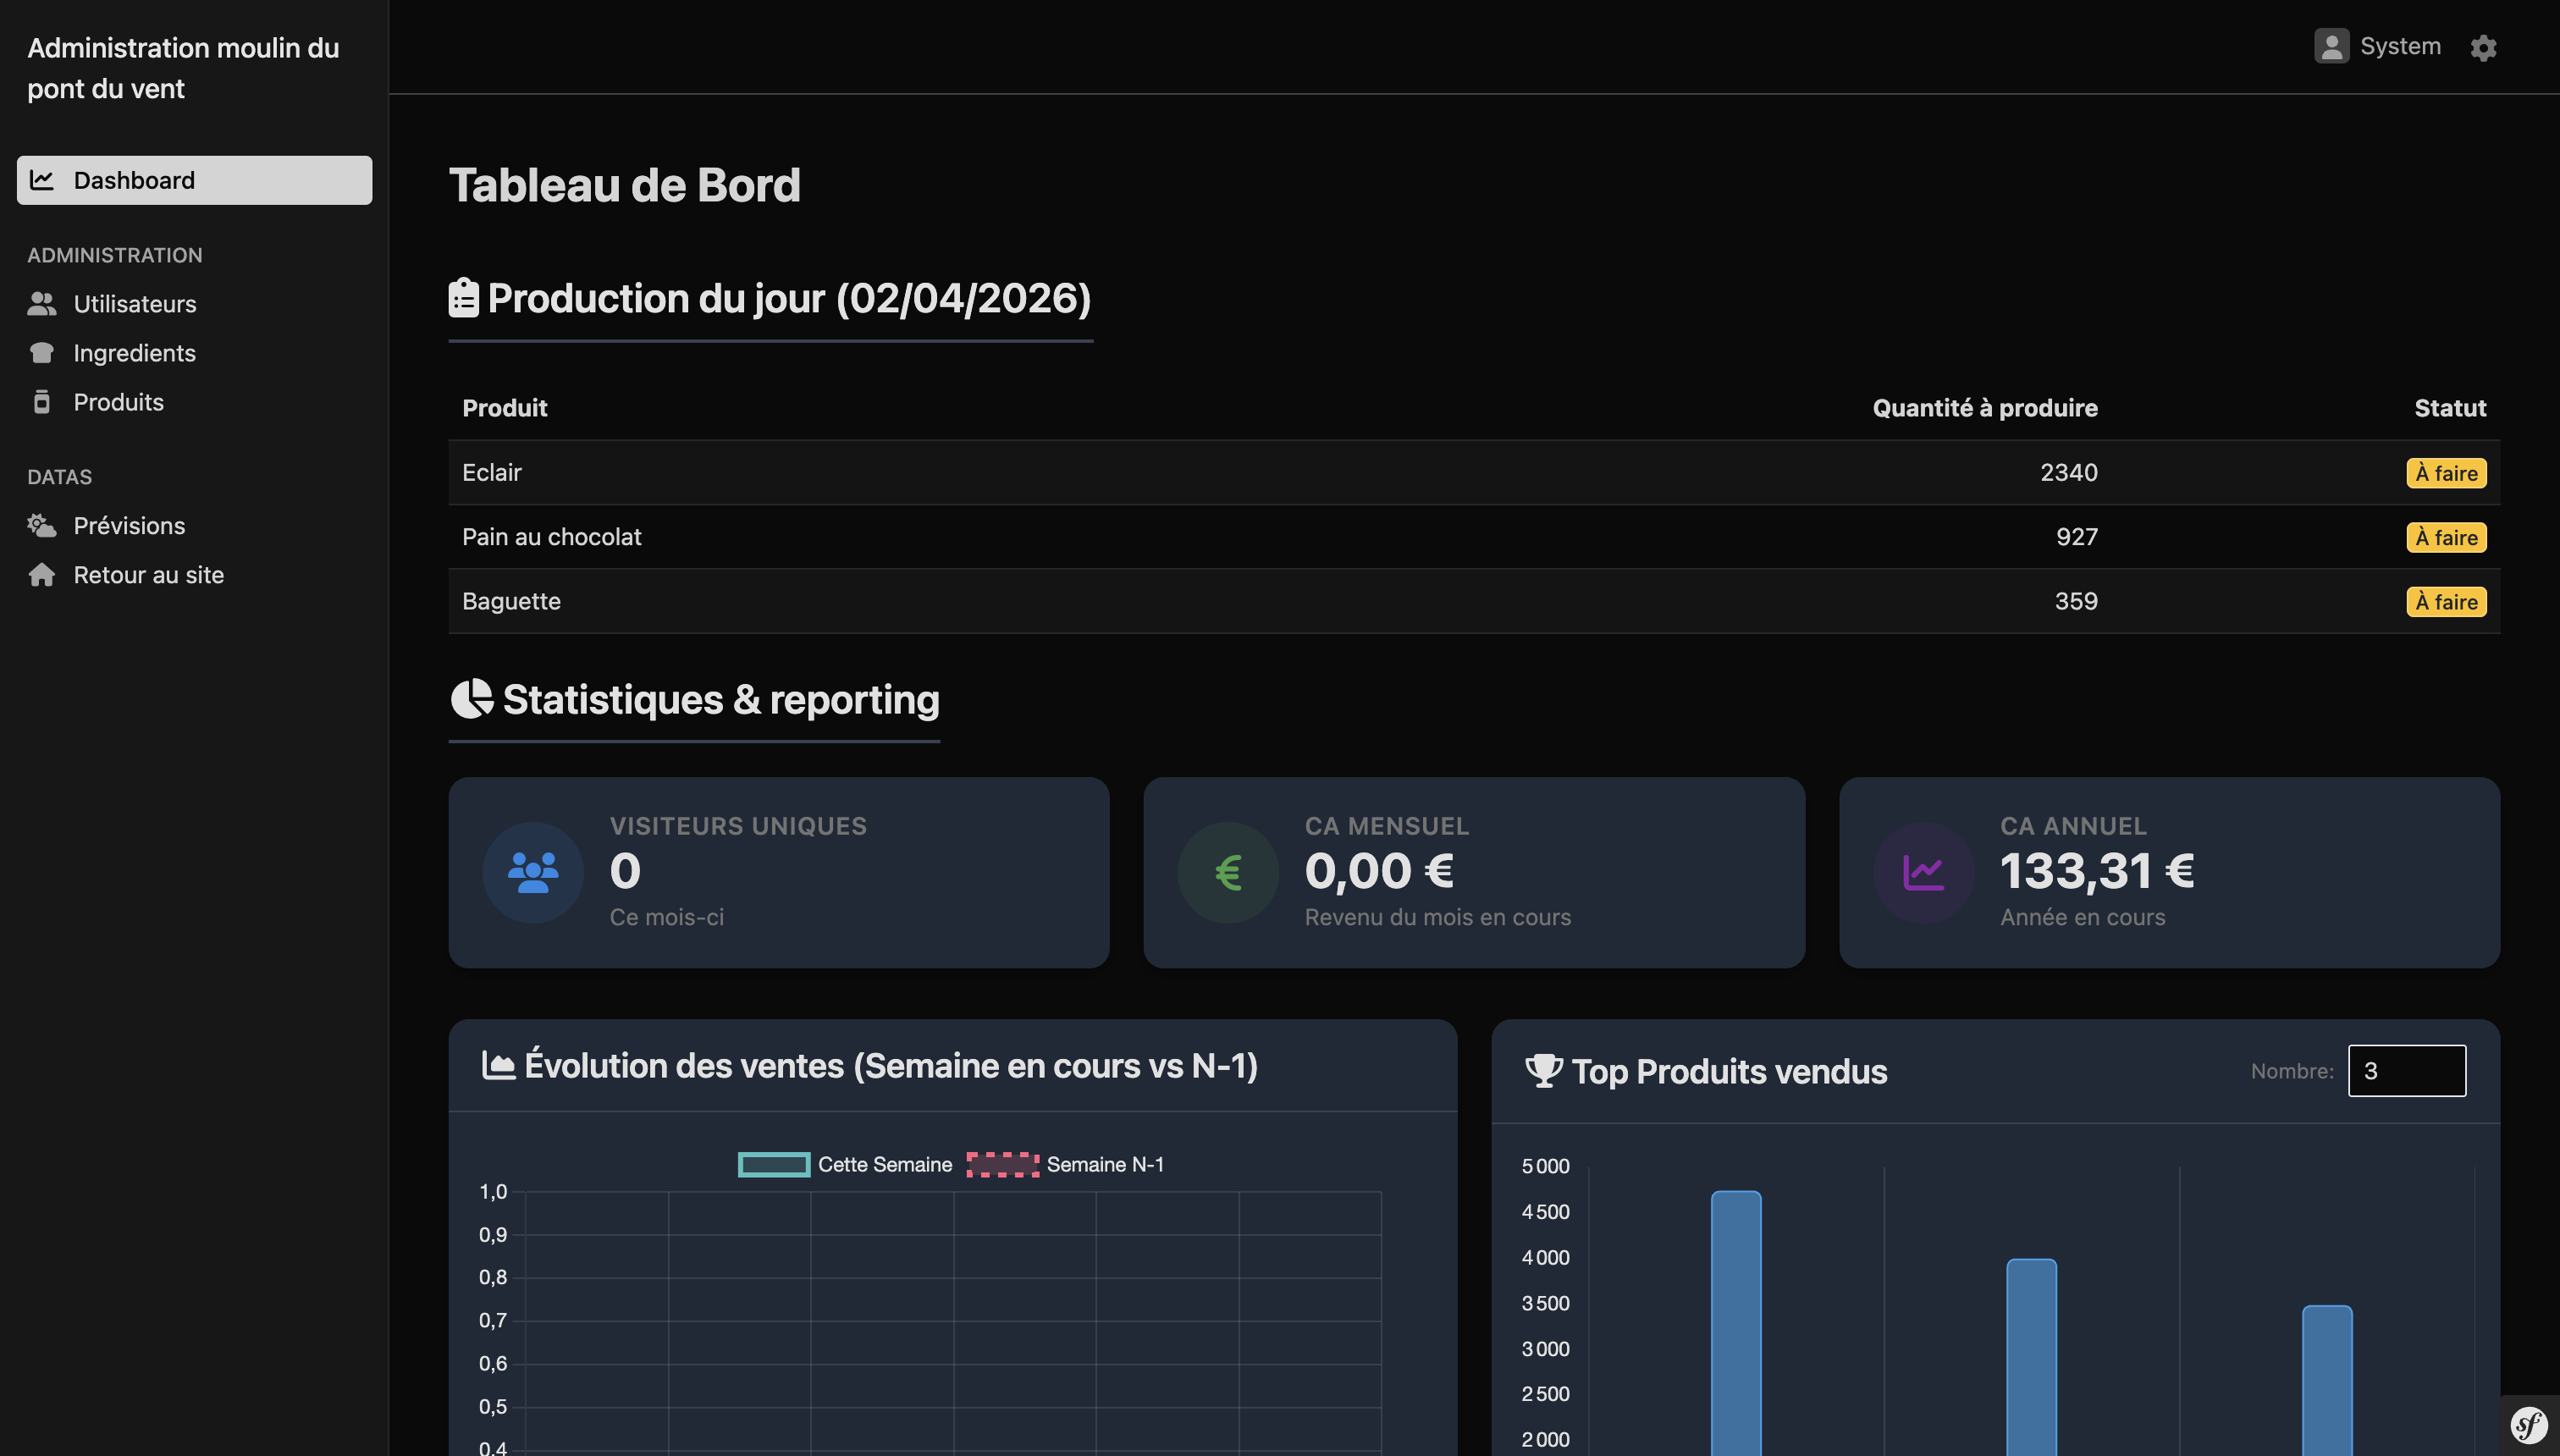Image resolution: width=2560 pixels, height=1456 pixels.
Task: Click the shortest bar in Top Produits chart
Action: [2327, 1380]
